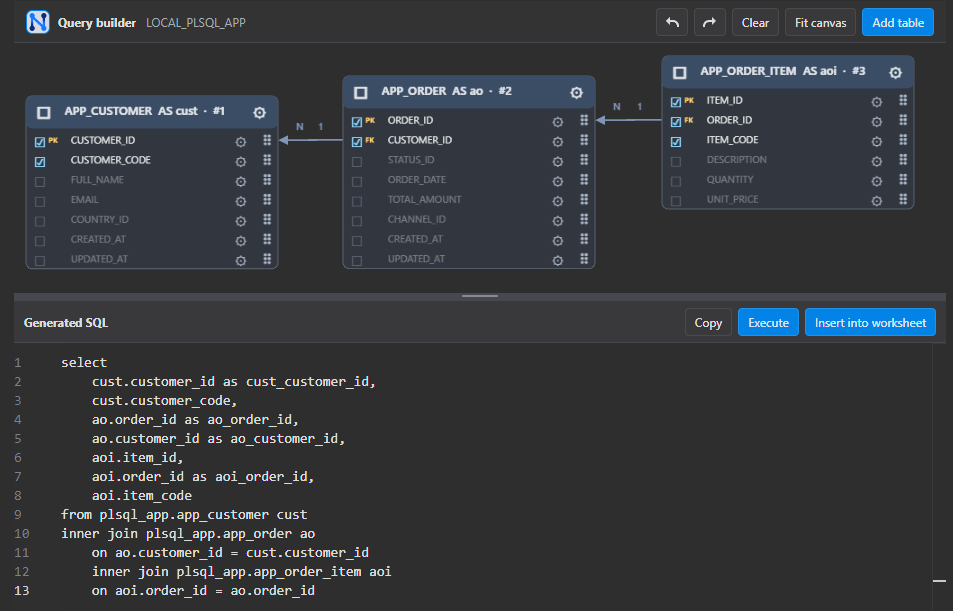
Task: Select all columns checkbox in APP_CUSTOMER header
Action: 44,112
